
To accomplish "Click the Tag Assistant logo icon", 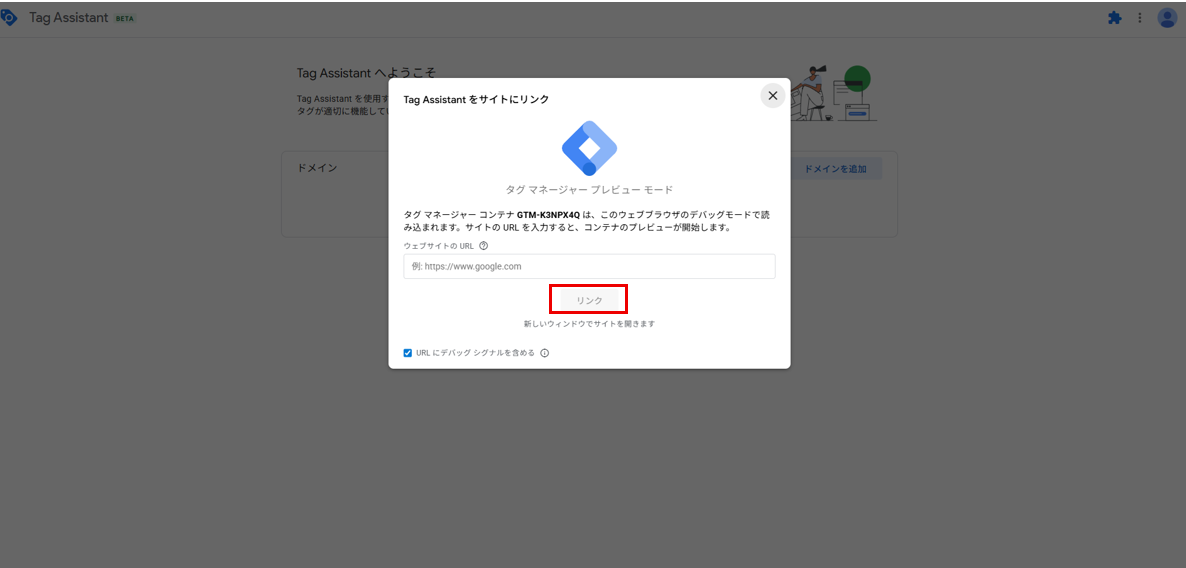I will [9, 17].
